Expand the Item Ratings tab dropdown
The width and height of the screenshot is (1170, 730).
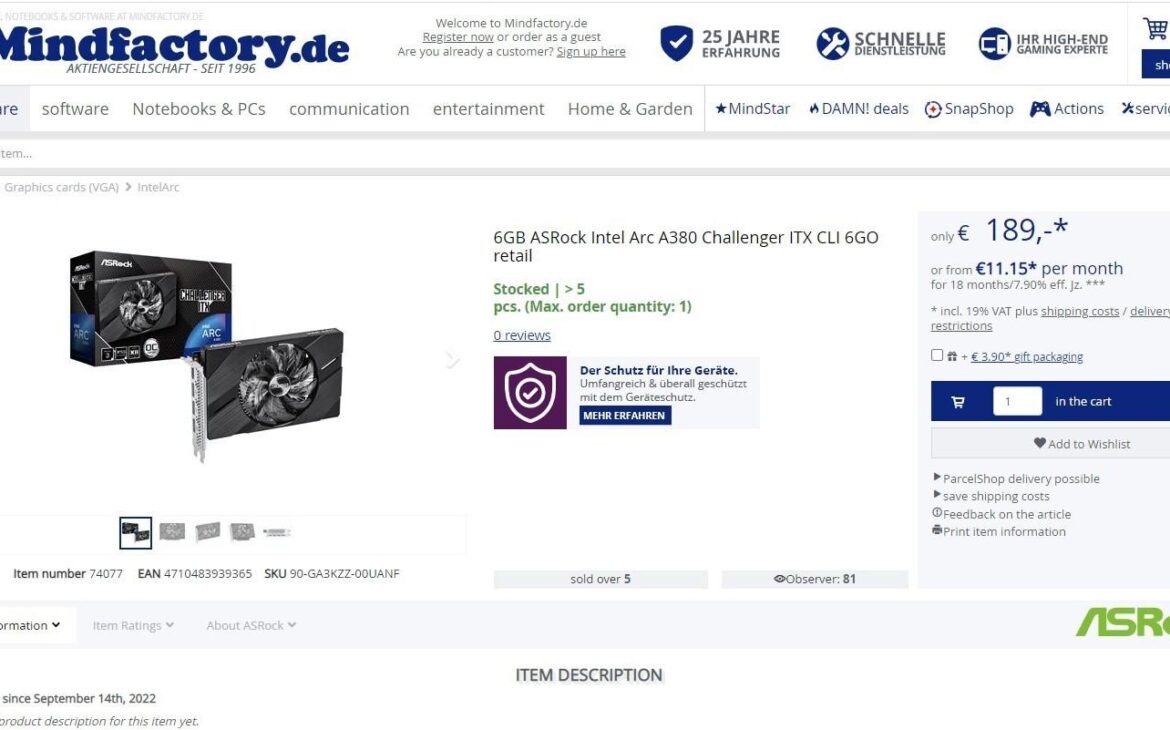point(133,626)
